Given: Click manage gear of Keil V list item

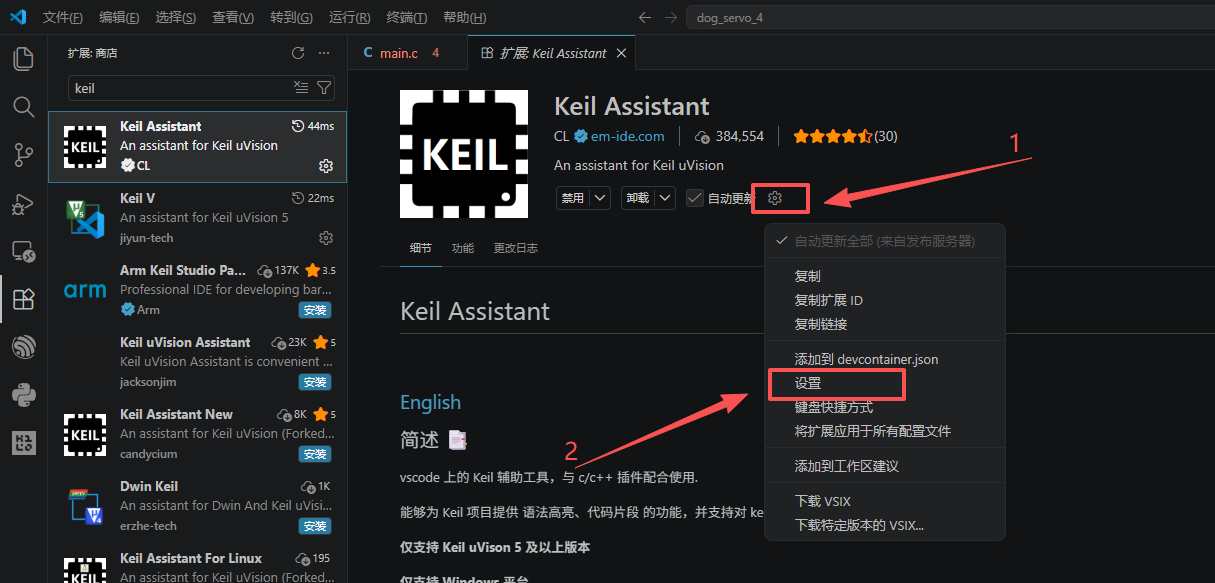Looking at the screenshot, I should click(x=325, y=237).
